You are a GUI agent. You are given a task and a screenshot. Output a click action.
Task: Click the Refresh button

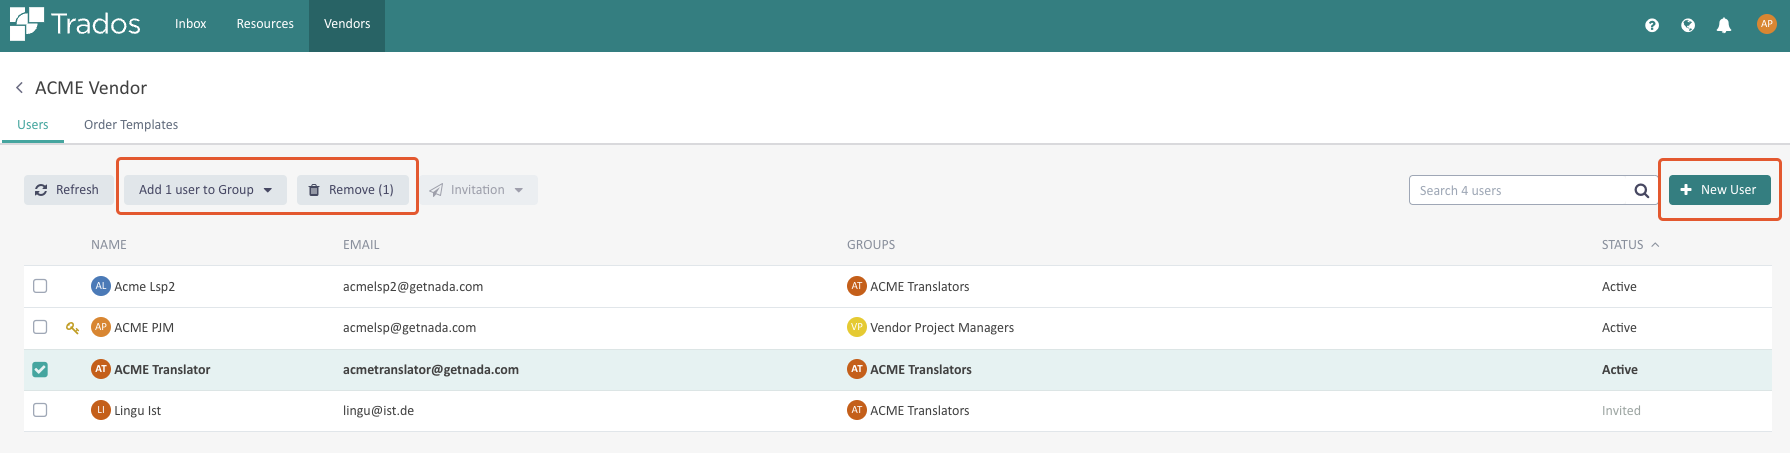pos(67,190)
